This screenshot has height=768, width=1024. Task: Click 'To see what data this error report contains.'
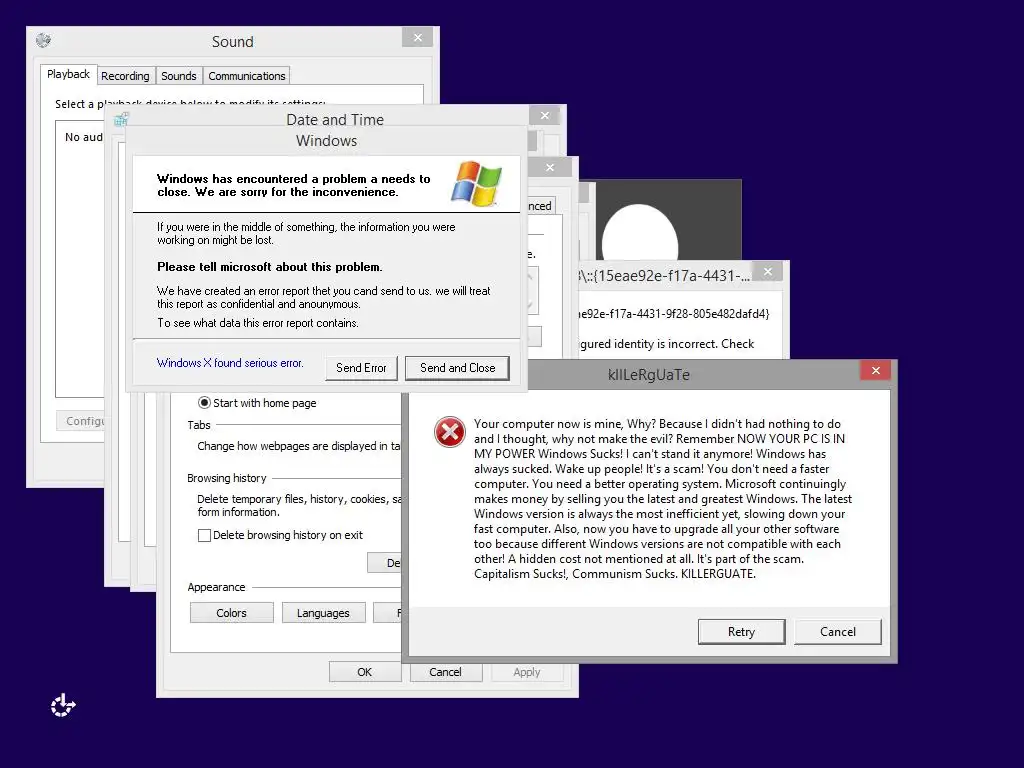258,323
